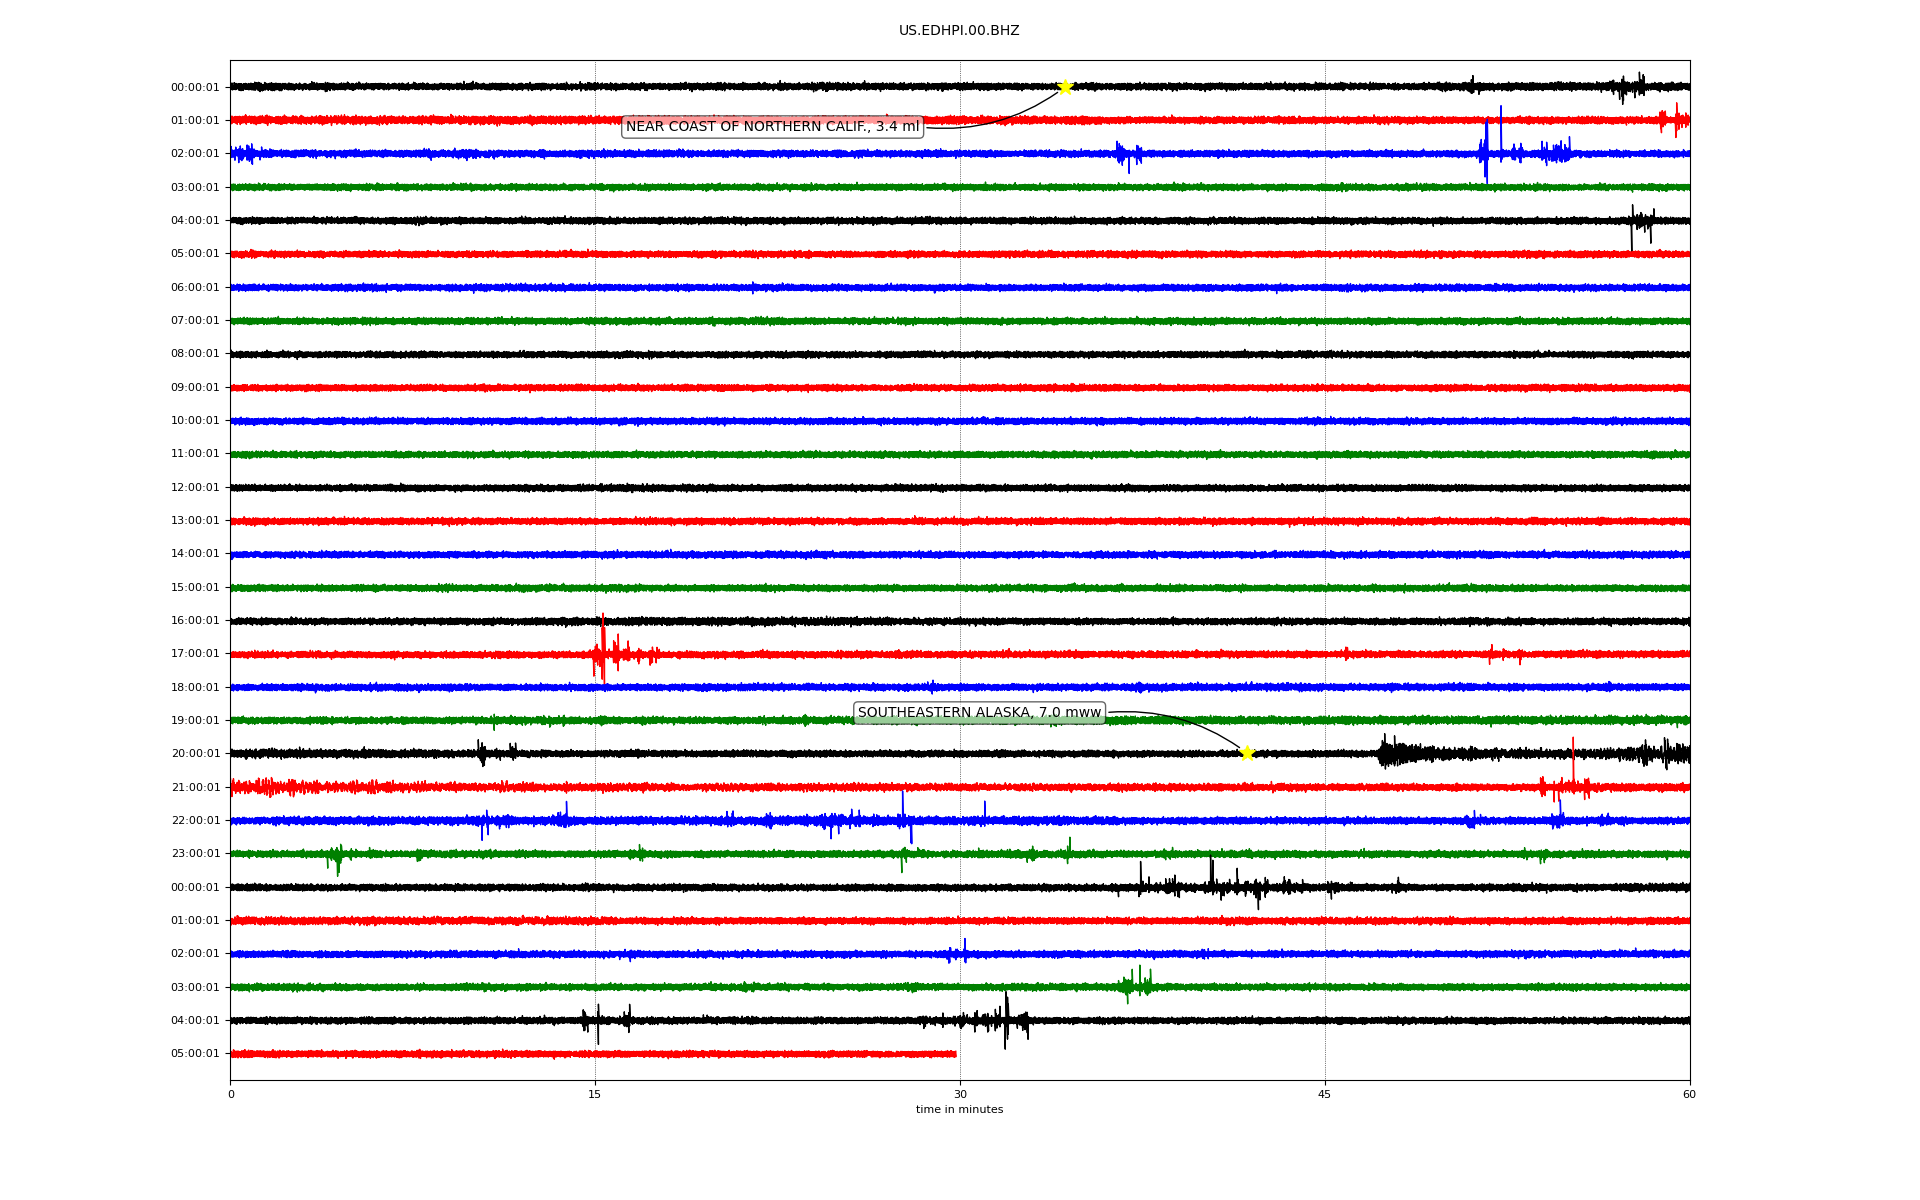Click the NEAR COAST OF NORTHERN CALIF. annotation
Screen dimensions: 1920x1200
772,127
